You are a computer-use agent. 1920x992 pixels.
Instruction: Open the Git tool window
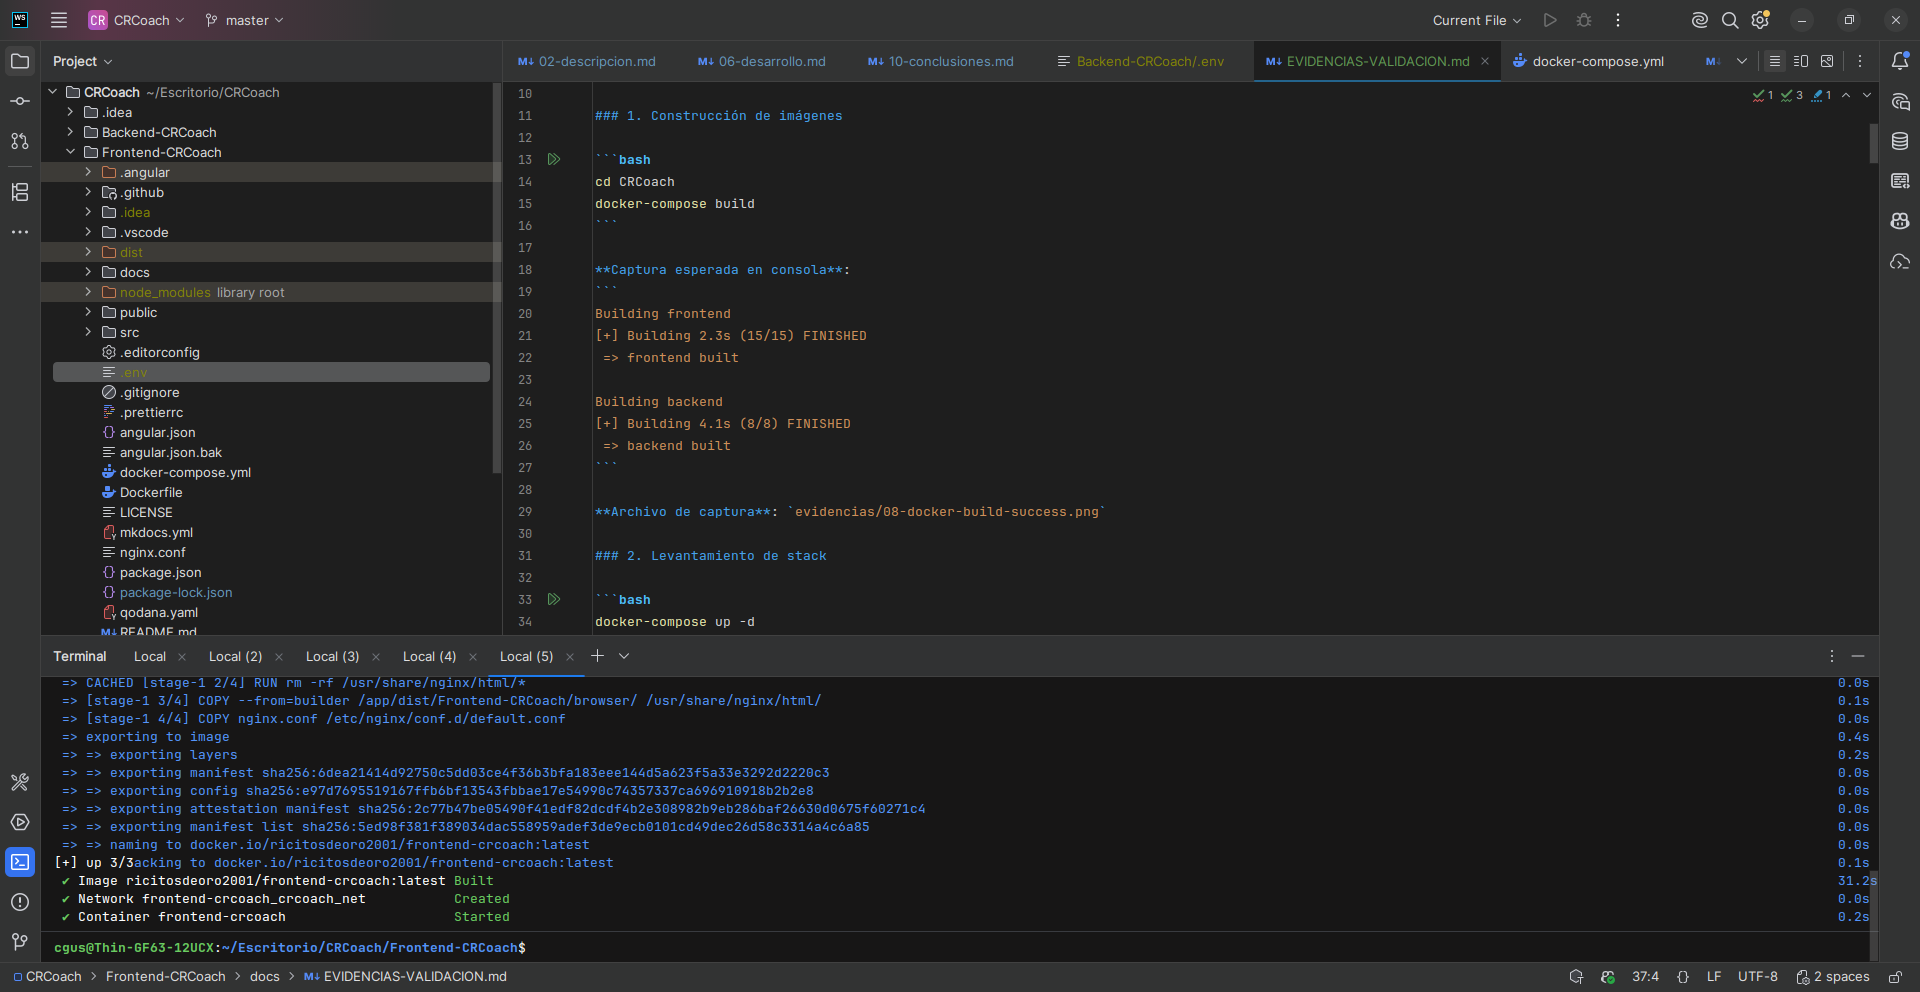[20, 942]
